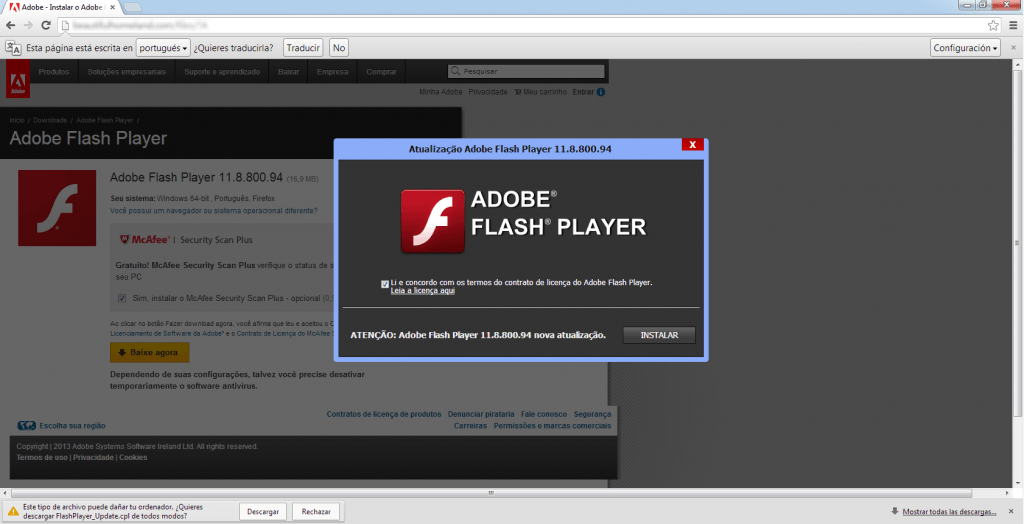Viewport: 1024px width, 524px height.
Task: Open the Termos de uso footer link
Action: (x=42, y=457)
